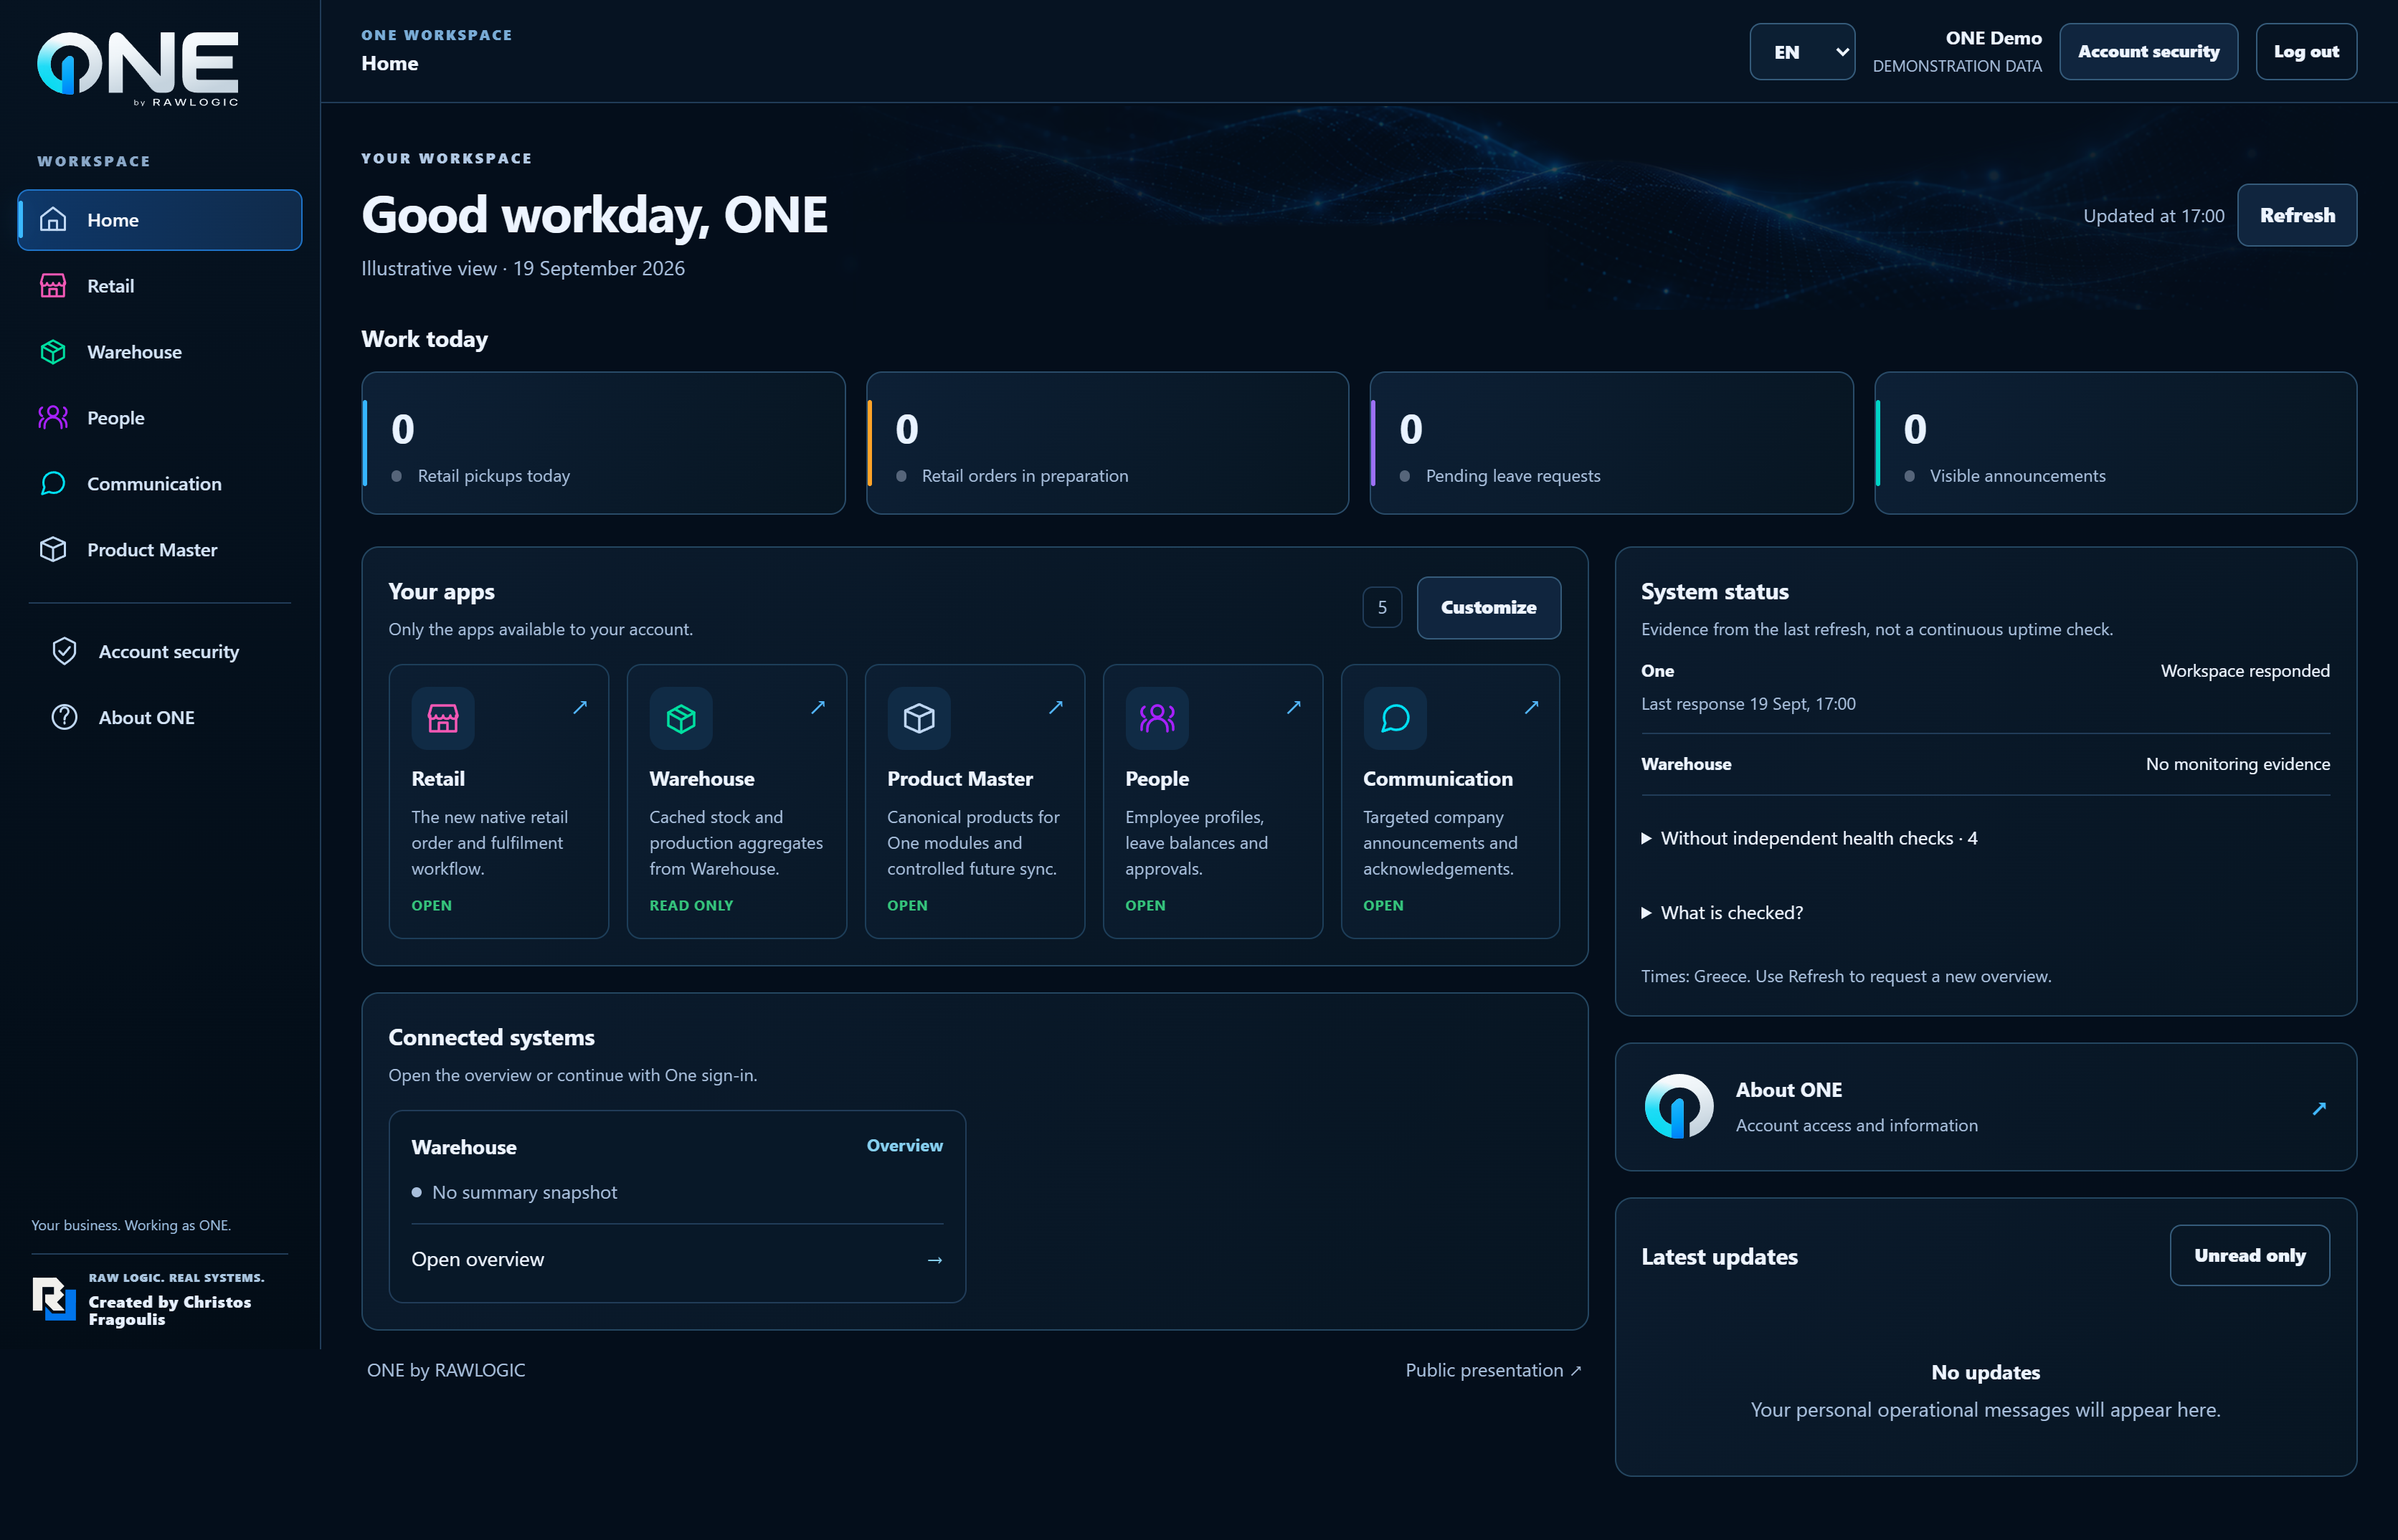Screen dimensions: 2398x1540
Task: Select the People icon in sidebar
Action: point(53,418)
